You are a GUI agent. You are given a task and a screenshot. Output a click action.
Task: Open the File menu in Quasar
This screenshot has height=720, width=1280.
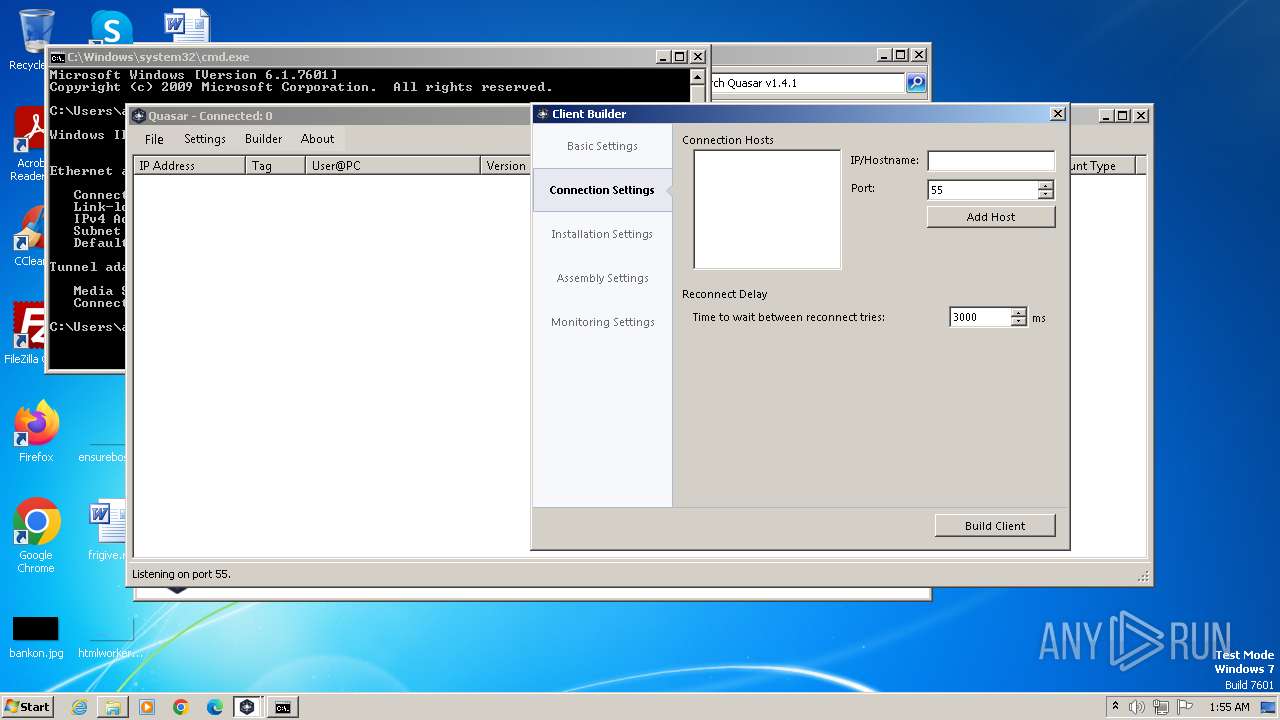pyautogui.click(x=154, y=139)
